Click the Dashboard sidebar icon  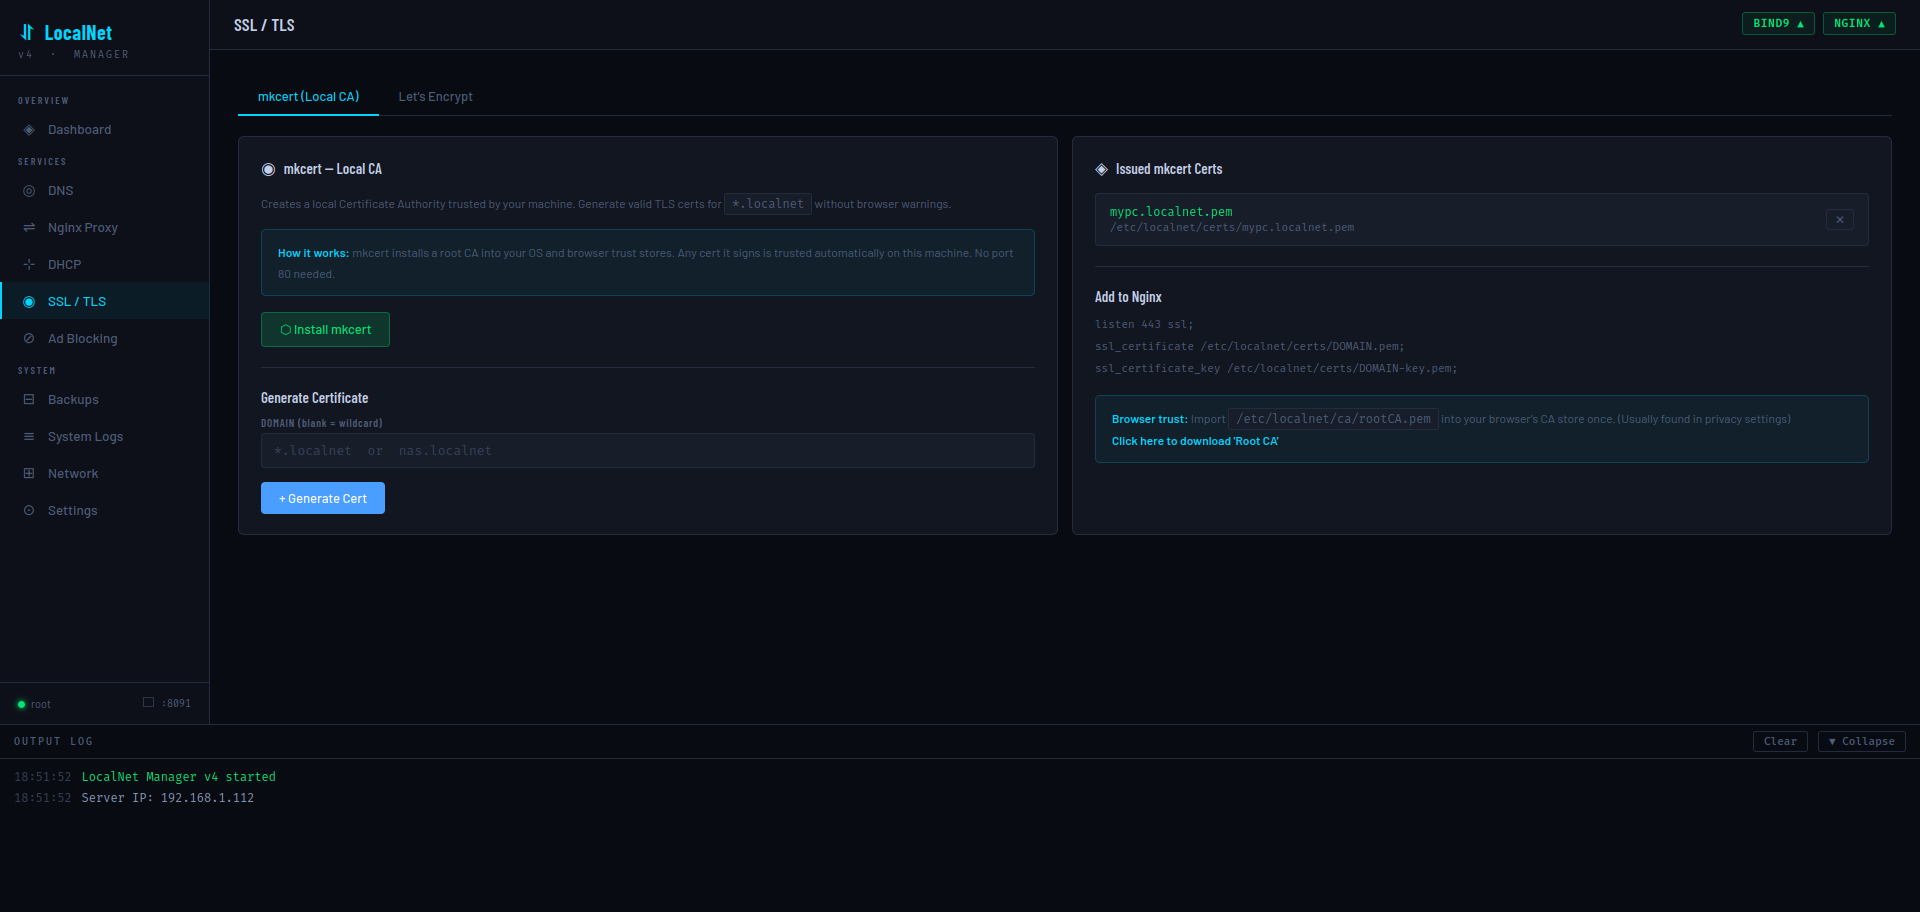[x=29, y=130]
